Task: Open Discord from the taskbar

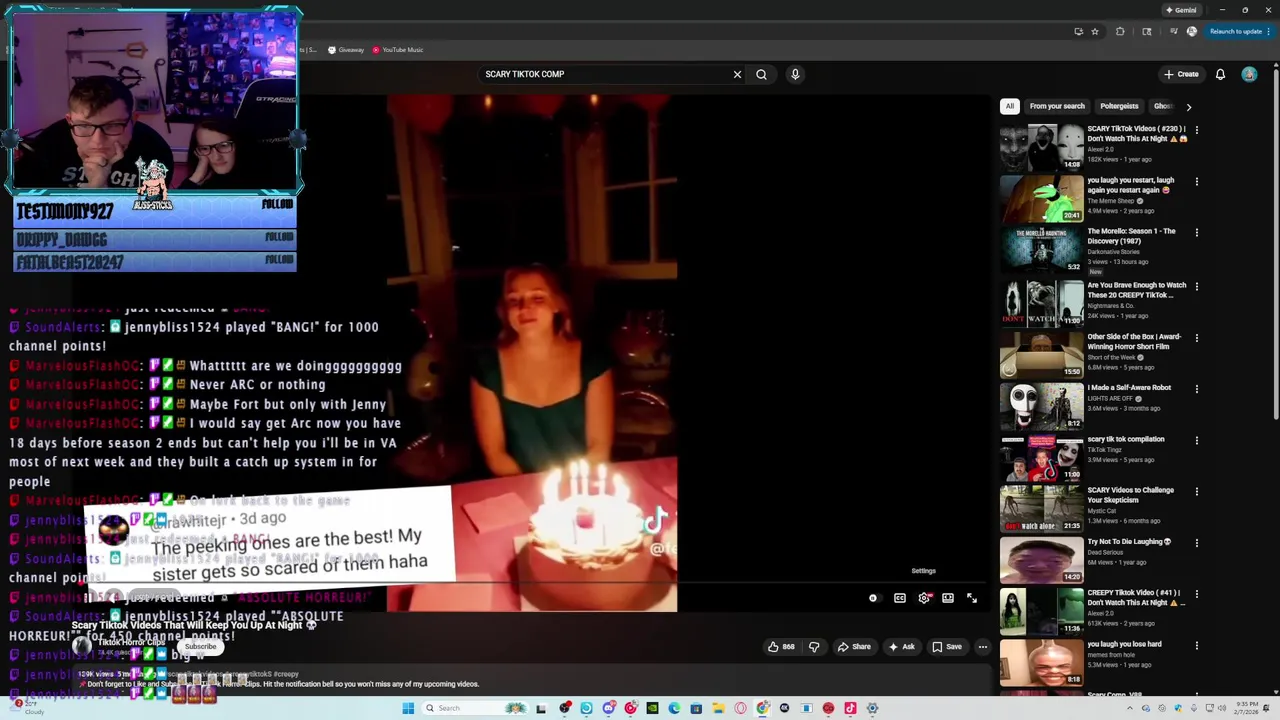Action: 609,708
